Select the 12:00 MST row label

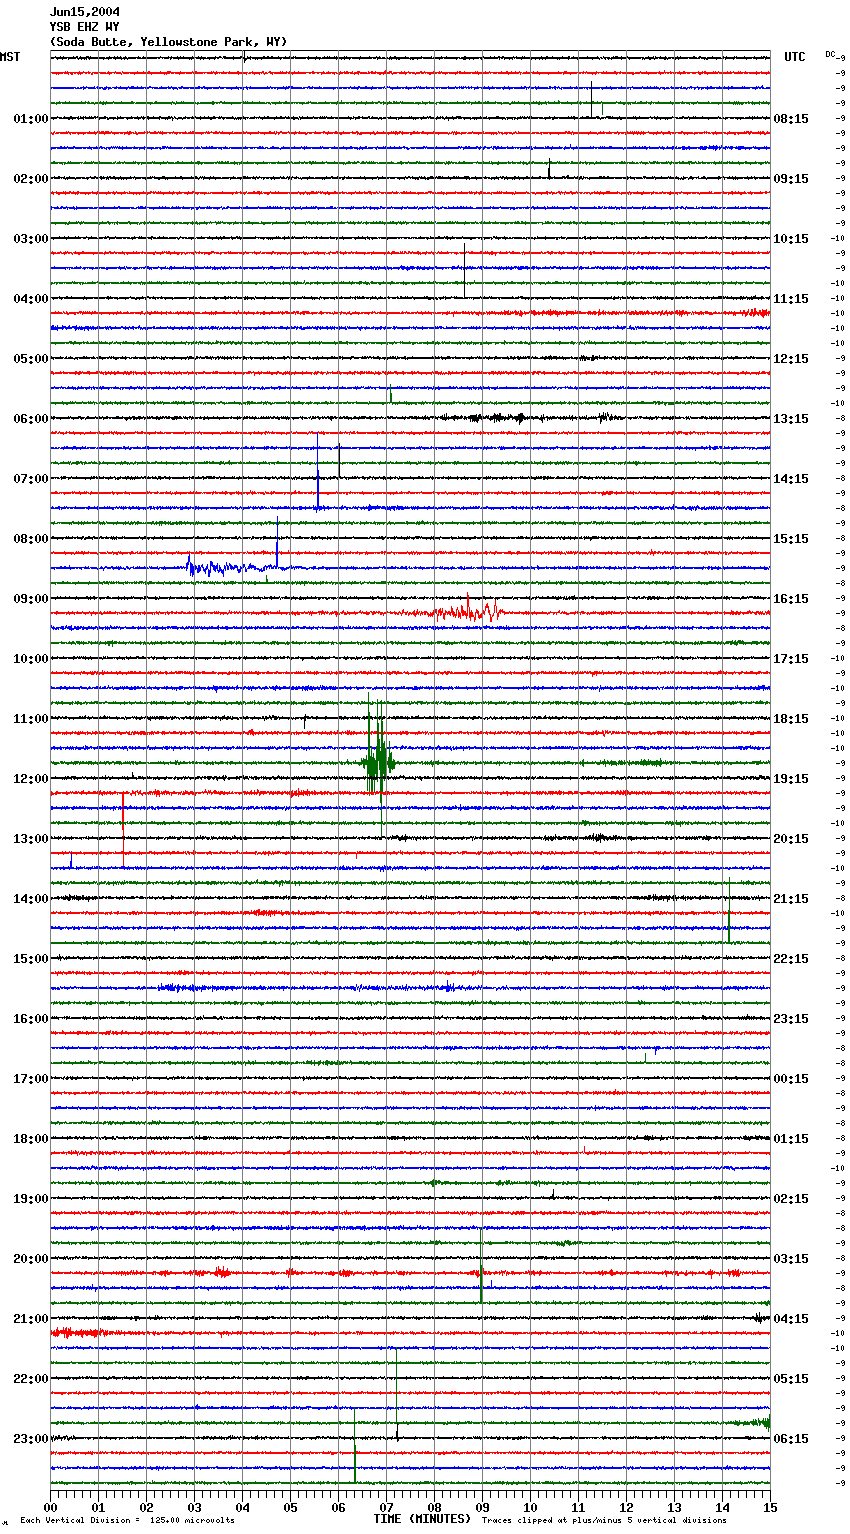(x=31, y=779)
